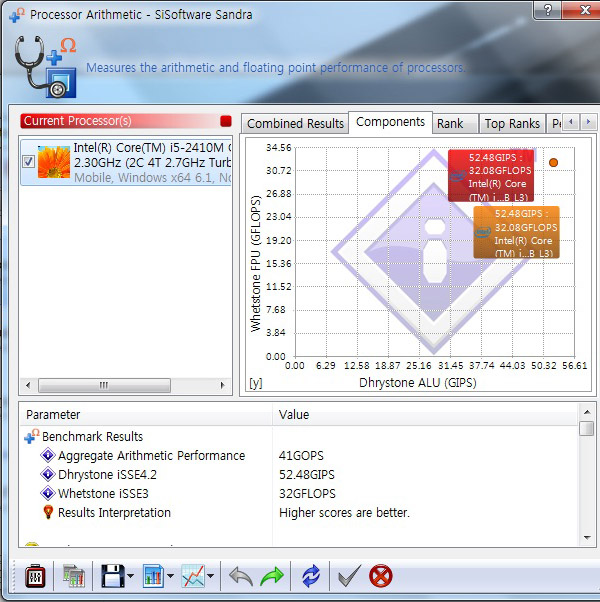Viewport: 600px width, 602px height.
Task: Select the Dhrystone iSSE4.2 row
Action: [x=299, y=475]
